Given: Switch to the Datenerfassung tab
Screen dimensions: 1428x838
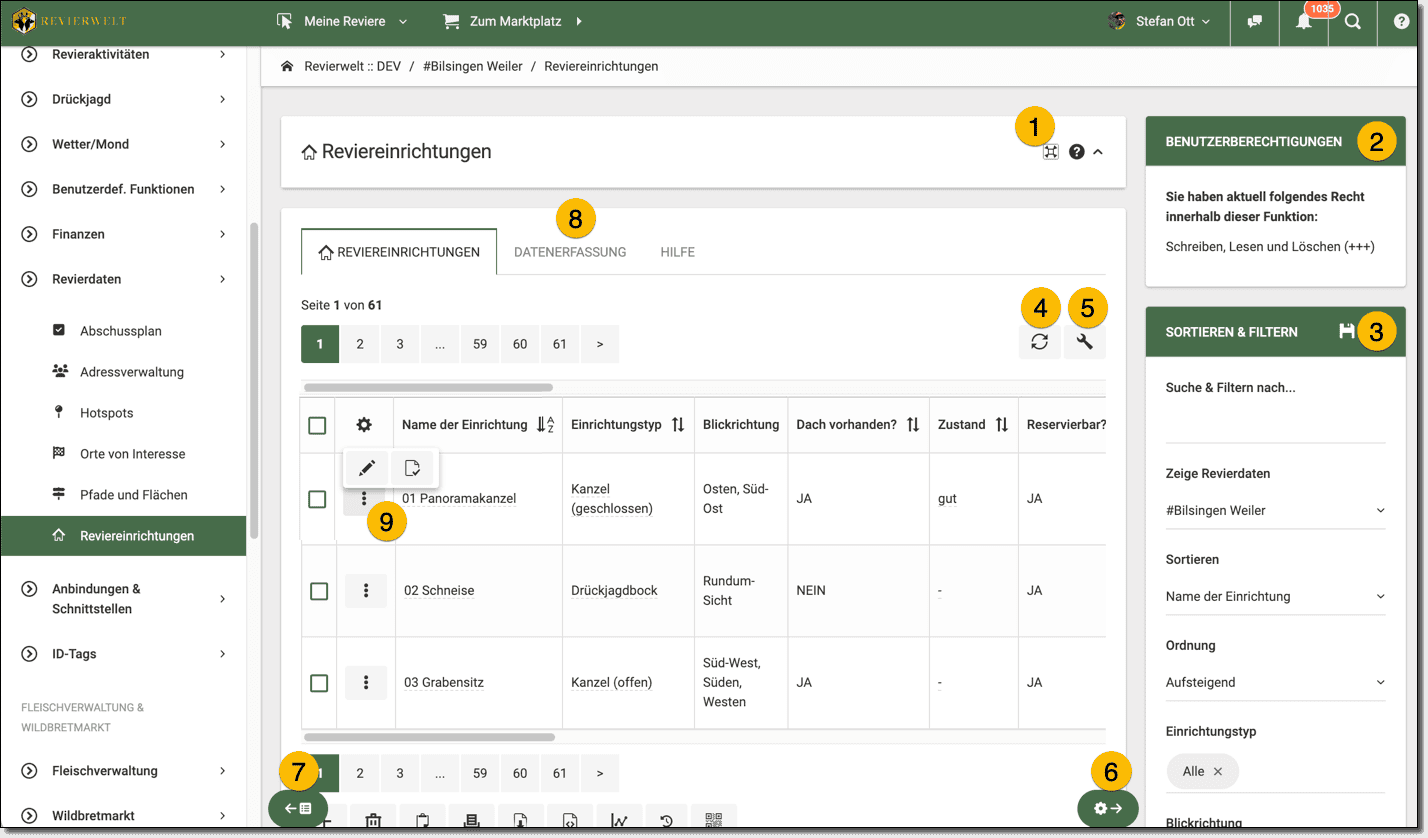Looking at the screenshot, I should 570,252.
